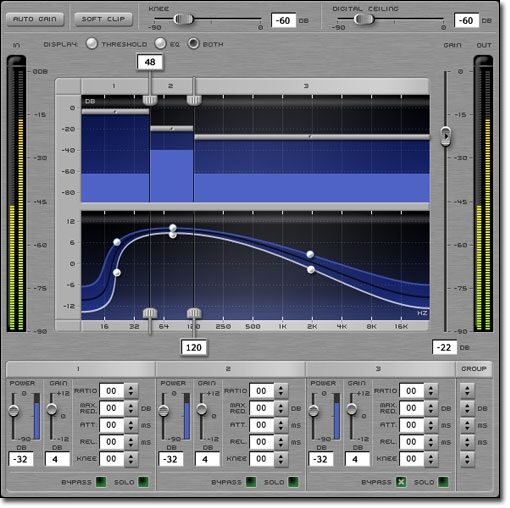Click Group Ratio stepper arrows
Screen dimensions: 510x508
point(467,391)
